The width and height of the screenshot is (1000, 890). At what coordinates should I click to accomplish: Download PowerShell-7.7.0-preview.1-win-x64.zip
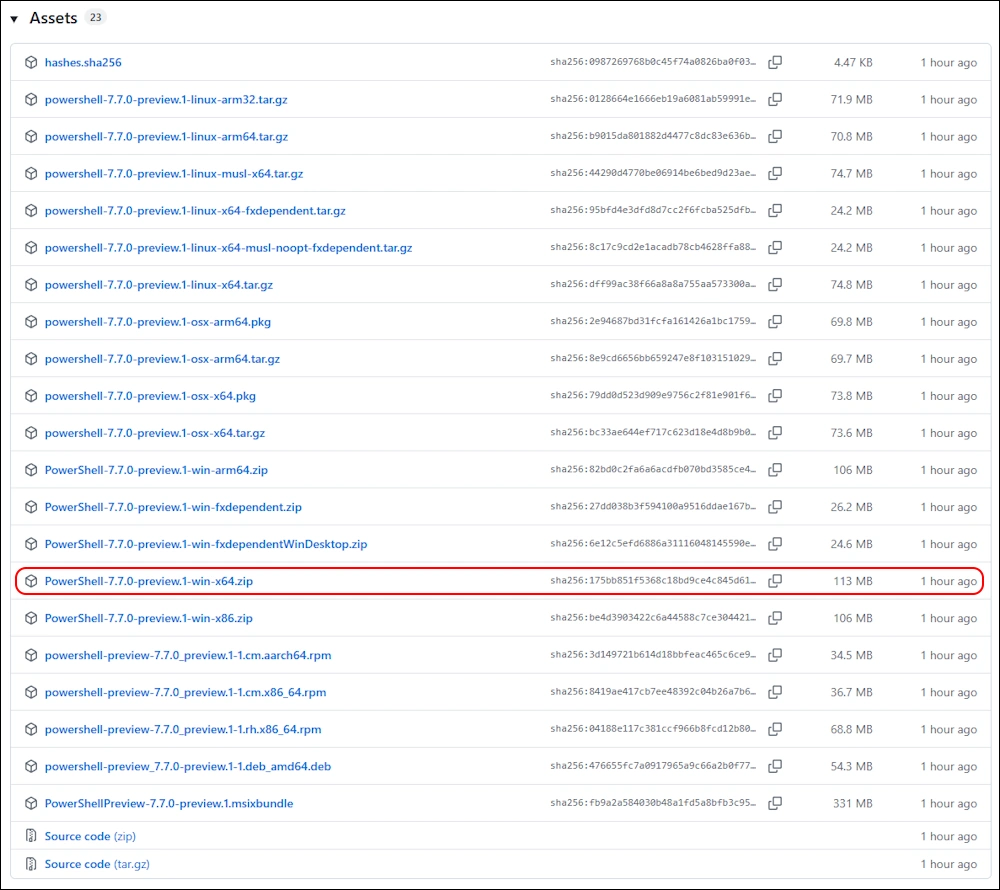[x=146, y=581]
